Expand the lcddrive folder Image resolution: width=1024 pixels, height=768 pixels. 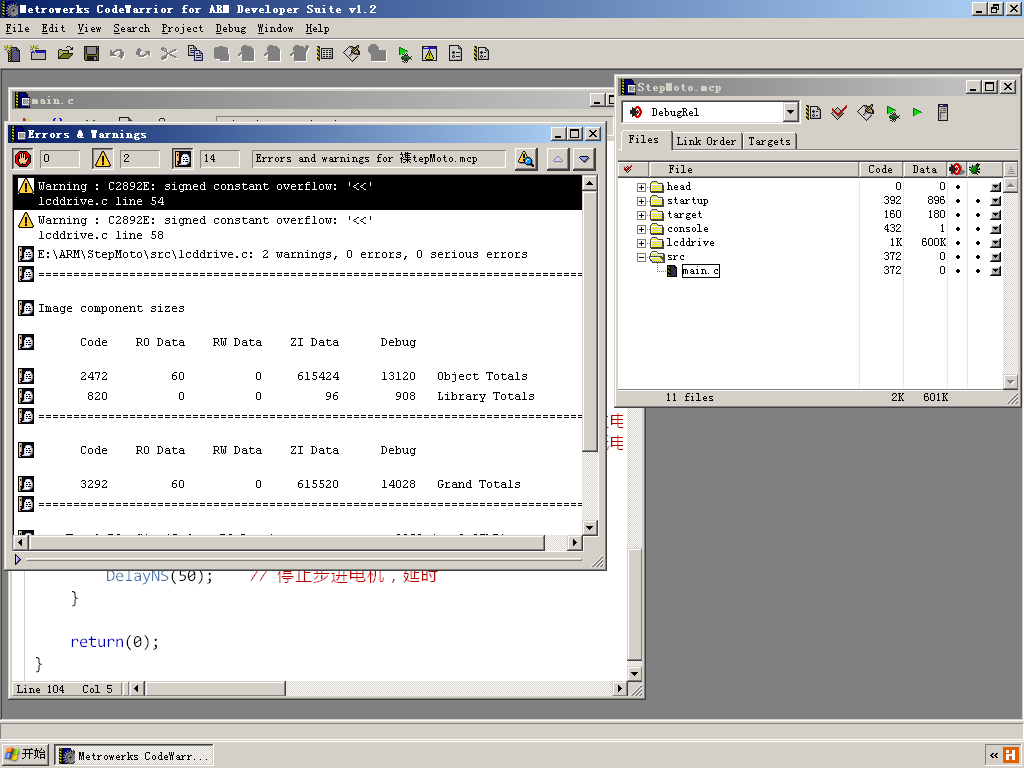tap(641, 244)
